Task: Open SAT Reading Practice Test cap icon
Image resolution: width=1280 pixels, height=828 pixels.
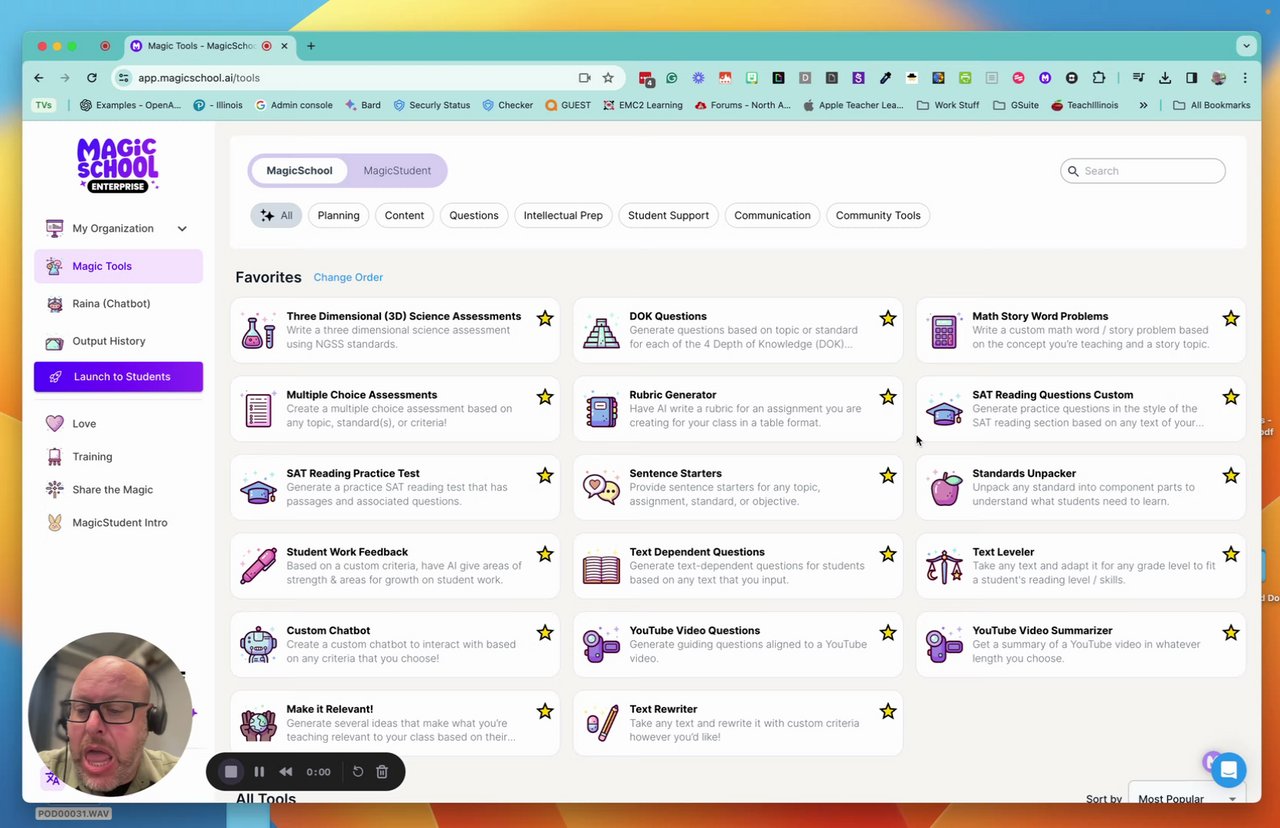Action: [258, 488]
